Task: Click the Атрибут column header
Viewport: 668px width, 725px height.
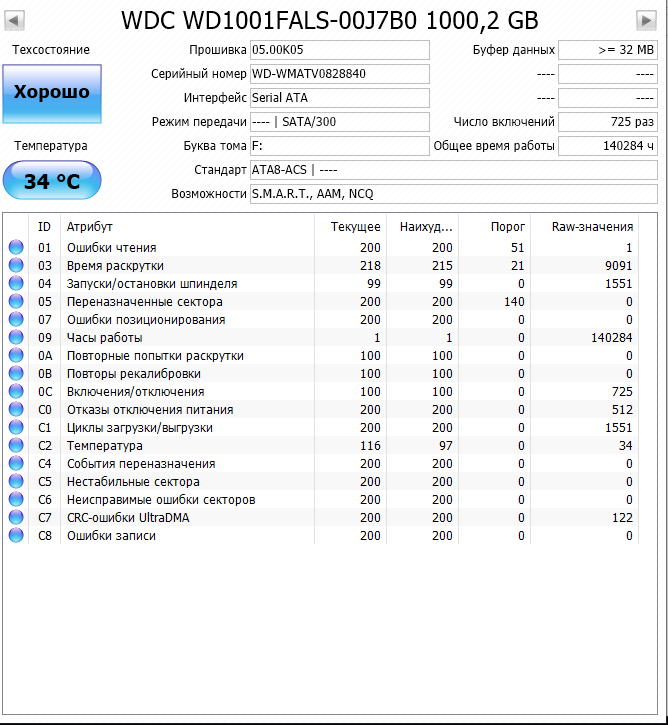Action: [x=90, y=227]
